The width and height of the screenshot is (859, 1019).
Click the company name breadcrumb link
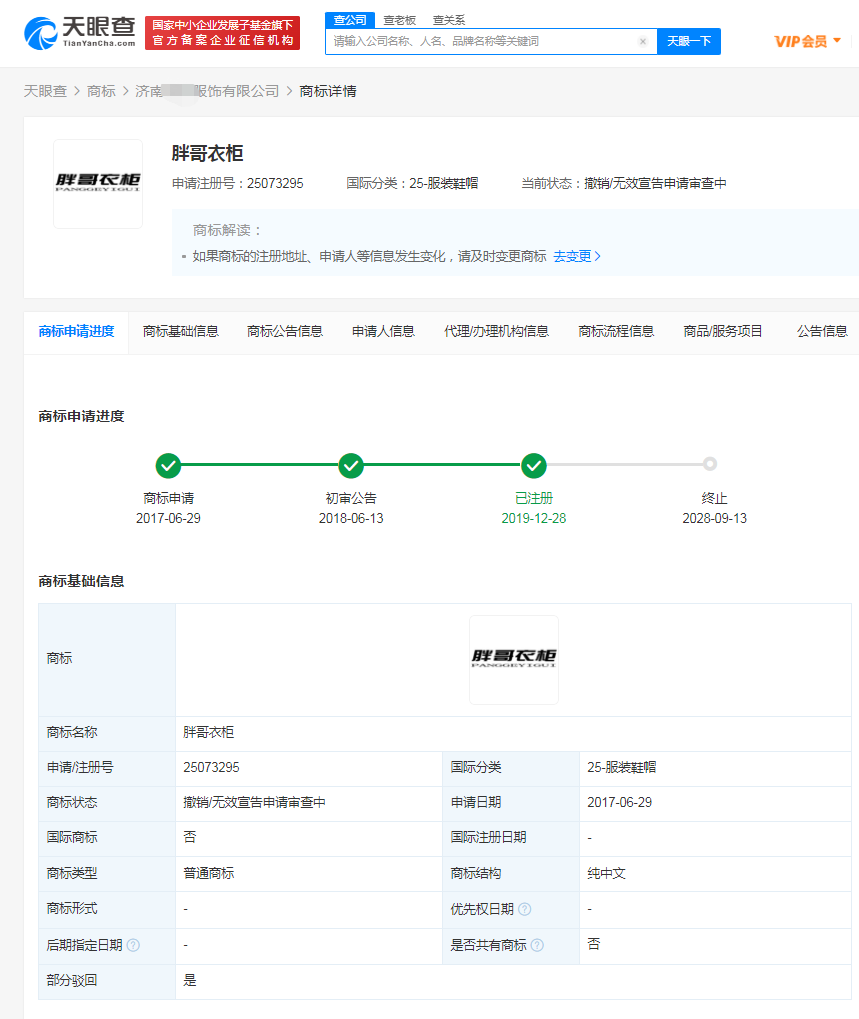point(207,91)
